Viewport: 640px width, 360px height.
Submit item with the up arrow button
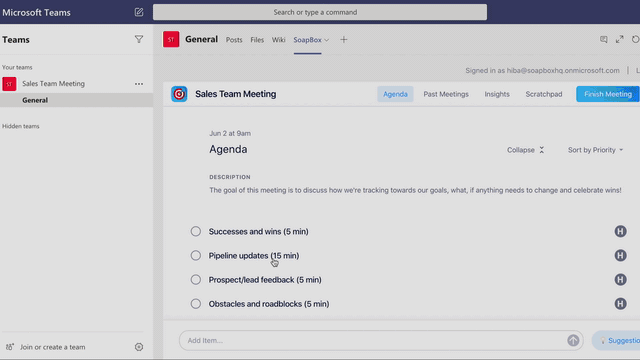[573, 340]
